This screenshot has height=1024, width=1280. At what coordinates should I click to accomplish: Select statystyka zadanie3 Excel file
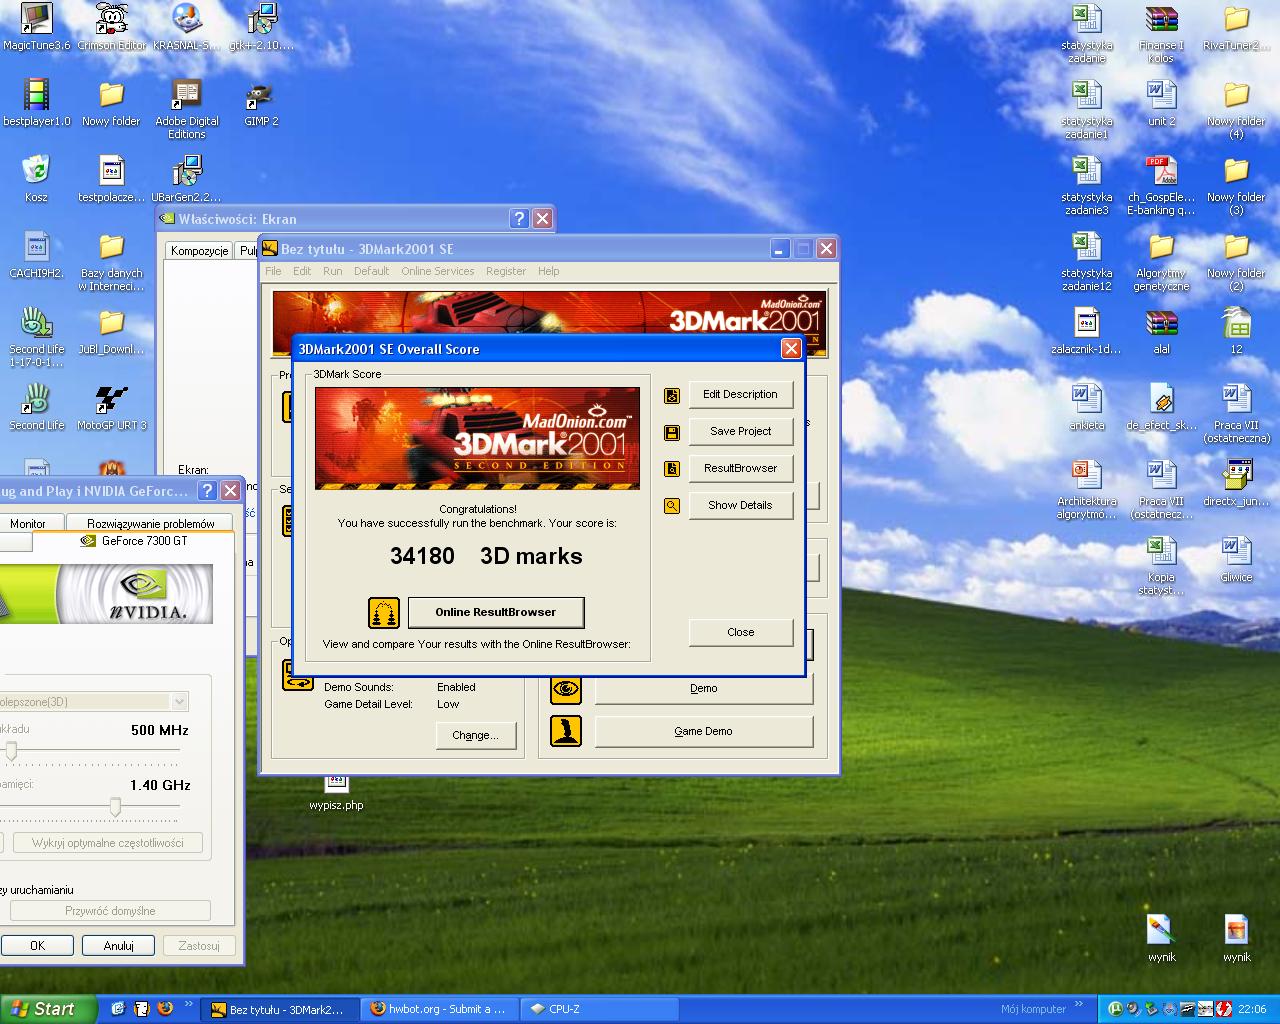point(1086,186)
